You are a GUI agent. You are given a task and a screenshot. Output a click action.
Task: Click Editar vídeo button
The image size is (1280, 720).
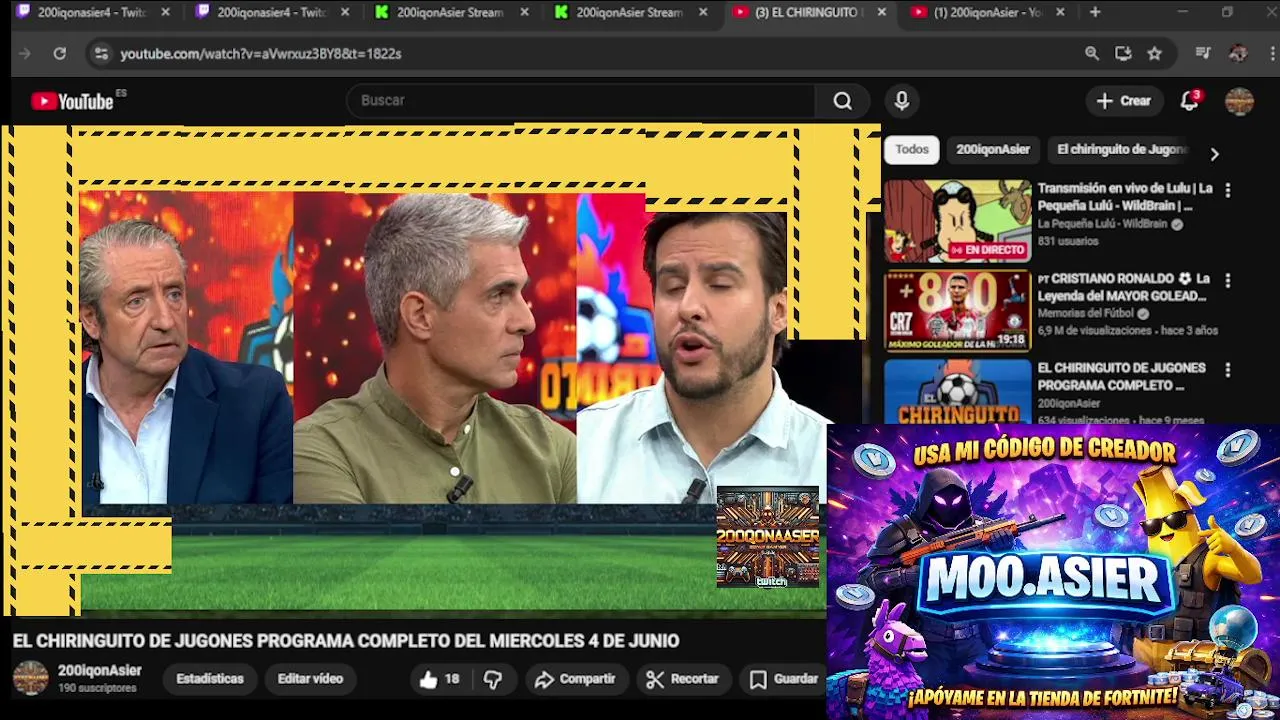click(310, 679)
